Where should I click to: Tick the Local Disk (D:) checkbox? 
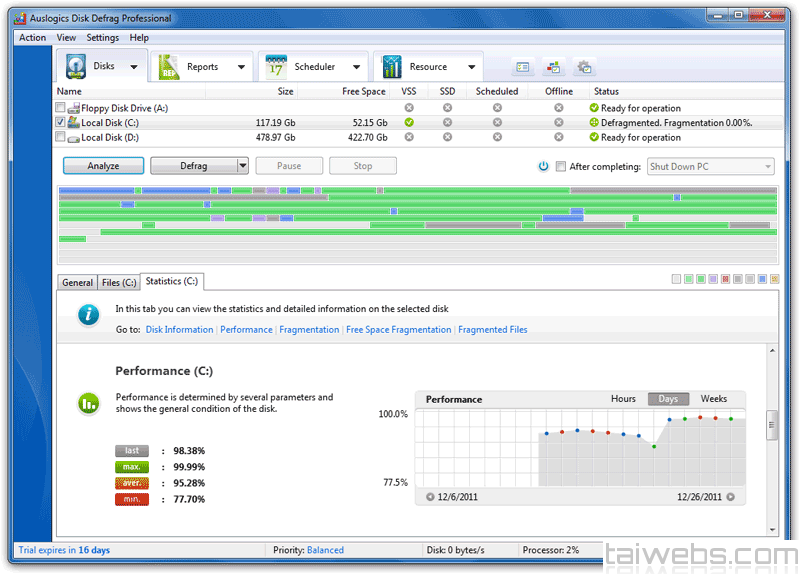[60, 137]
